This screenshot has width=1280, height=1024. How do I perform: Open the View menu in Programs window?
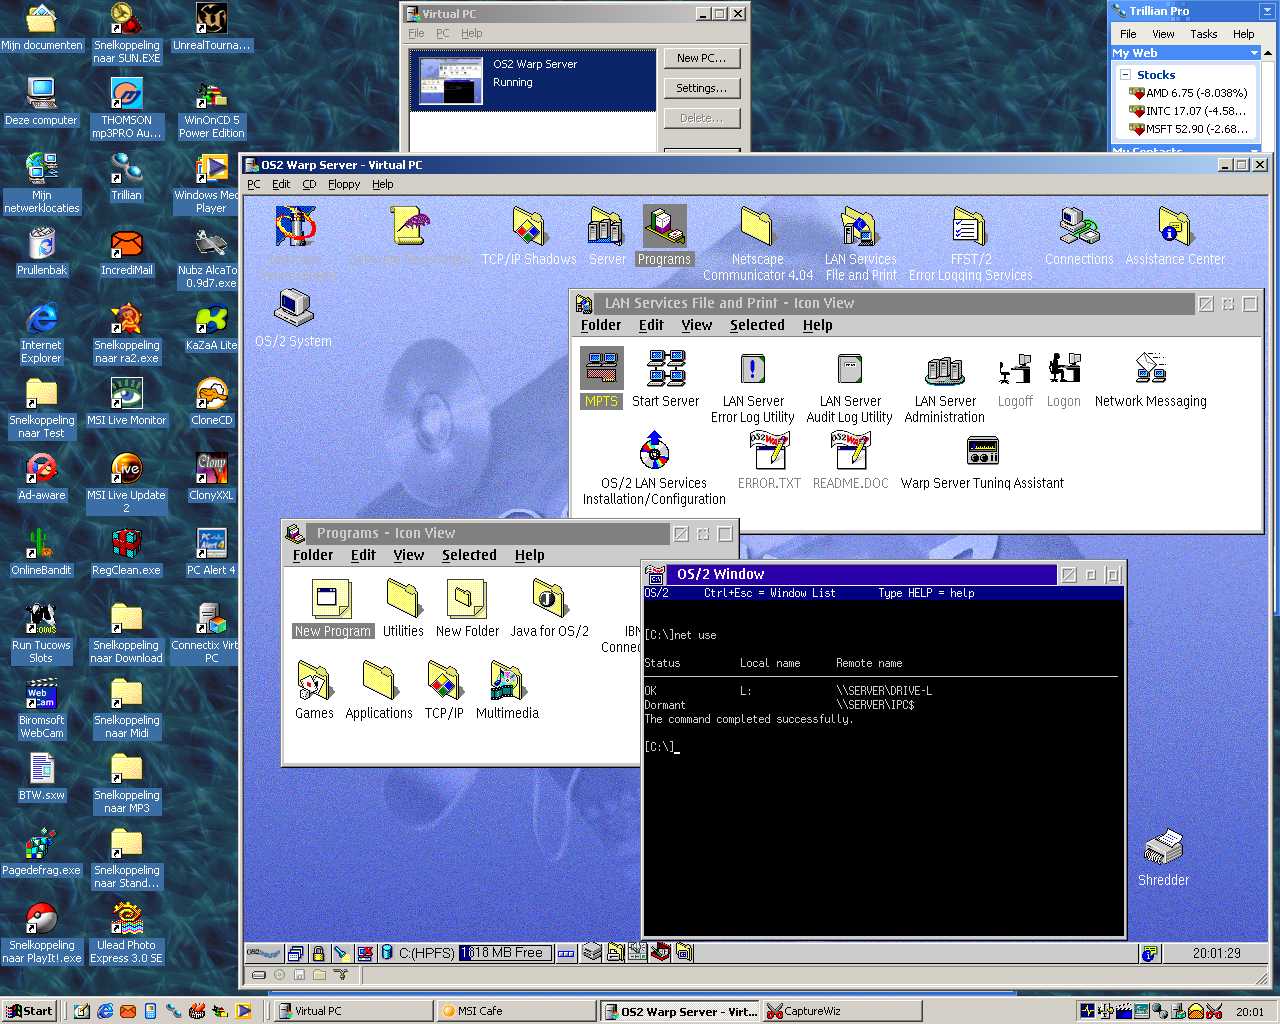[408, 555]
